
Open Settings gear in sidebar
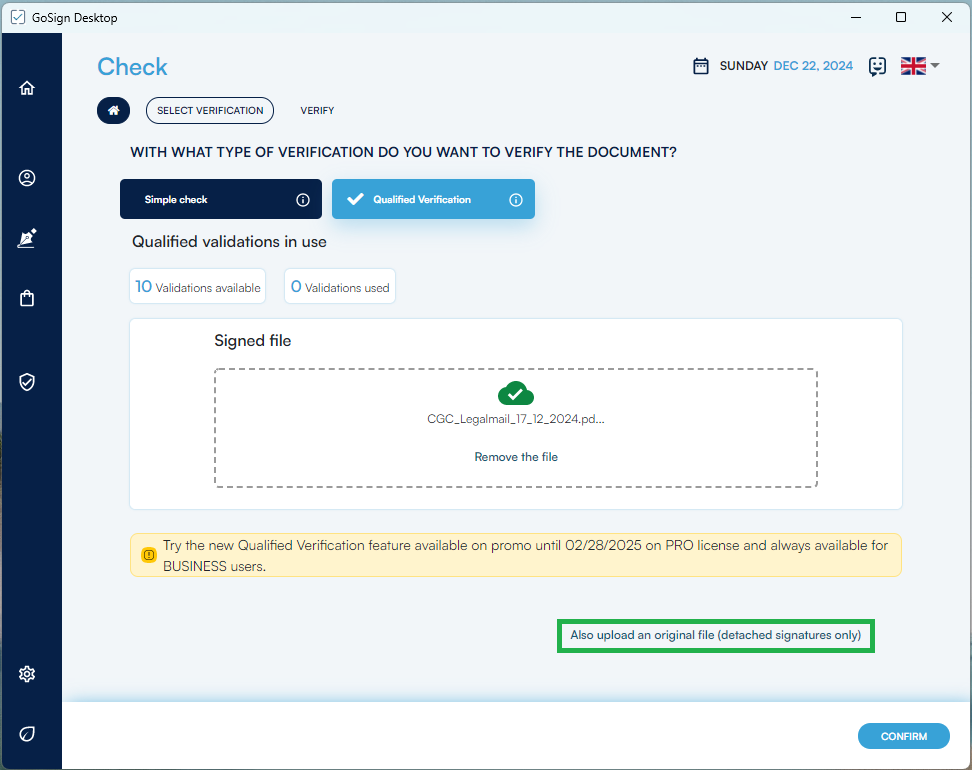click(x=27, y=674)
